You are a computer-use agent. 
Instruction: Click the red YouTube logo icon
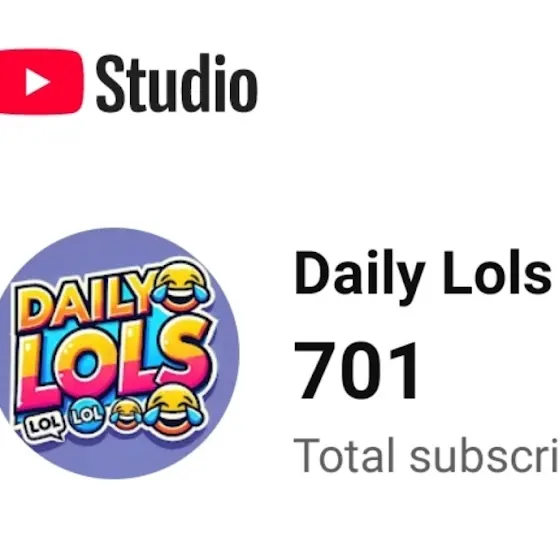coord(41,82)
